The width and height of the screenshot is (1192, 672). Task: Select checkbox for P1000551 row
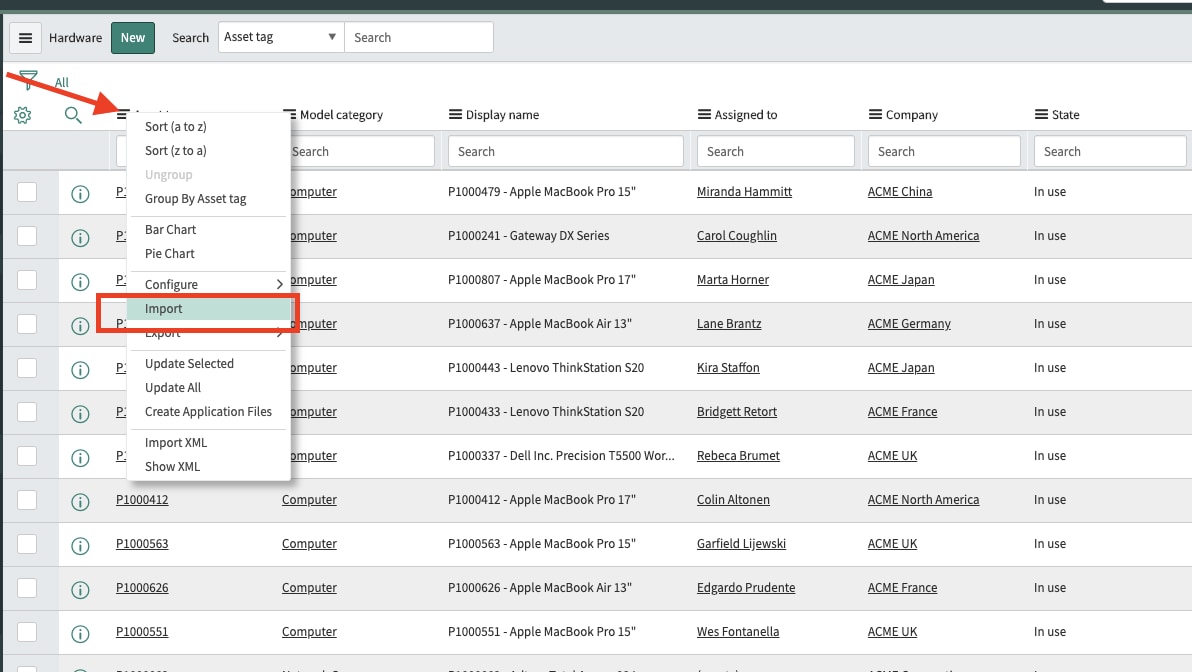27,632
